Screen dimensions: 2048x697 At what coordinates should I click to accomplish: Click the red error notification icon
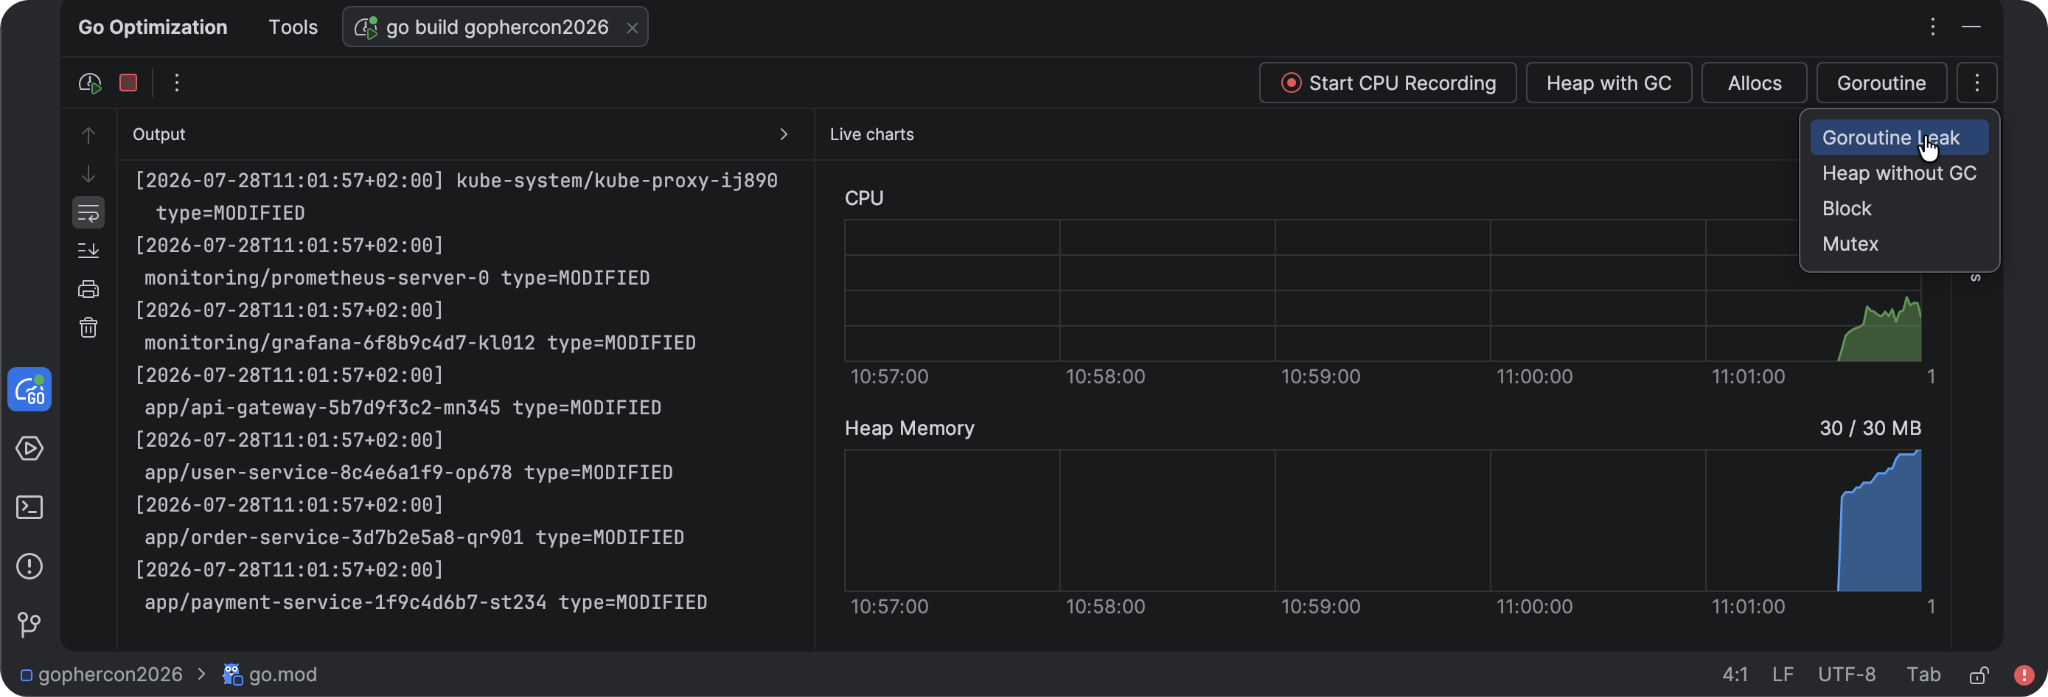point(2023,675)
